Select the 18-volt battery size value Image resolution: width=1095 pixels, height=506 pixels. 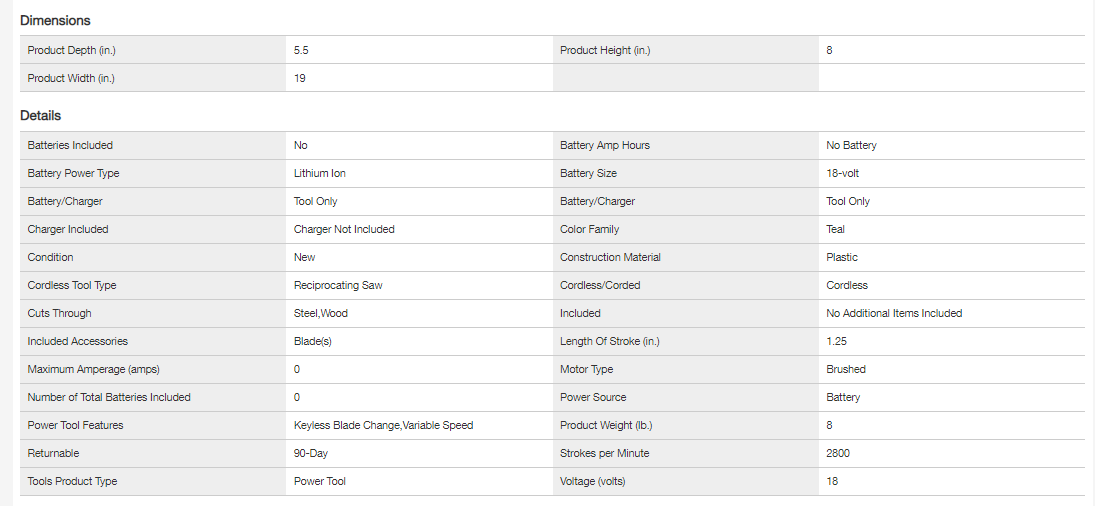843,173
